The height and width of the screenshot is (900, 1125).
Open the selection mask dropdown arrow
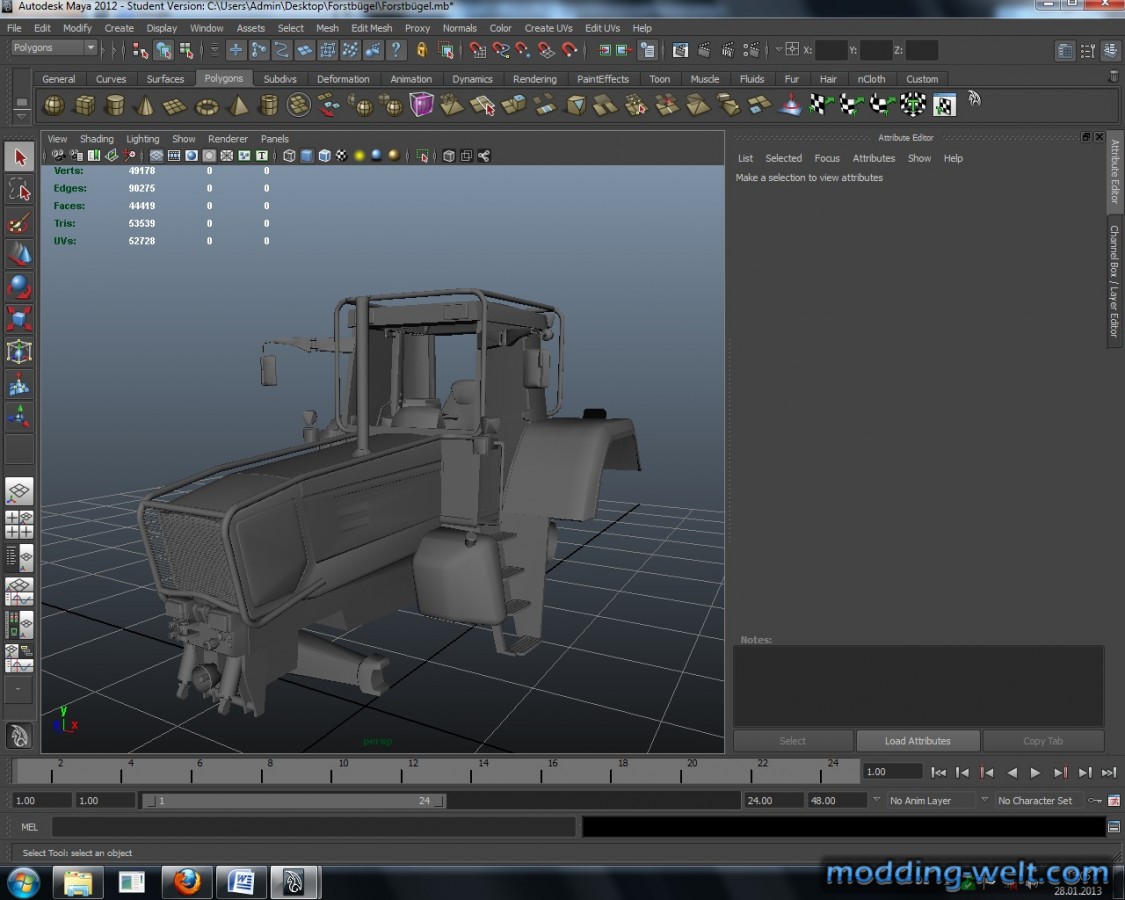(x=215, y=50)
